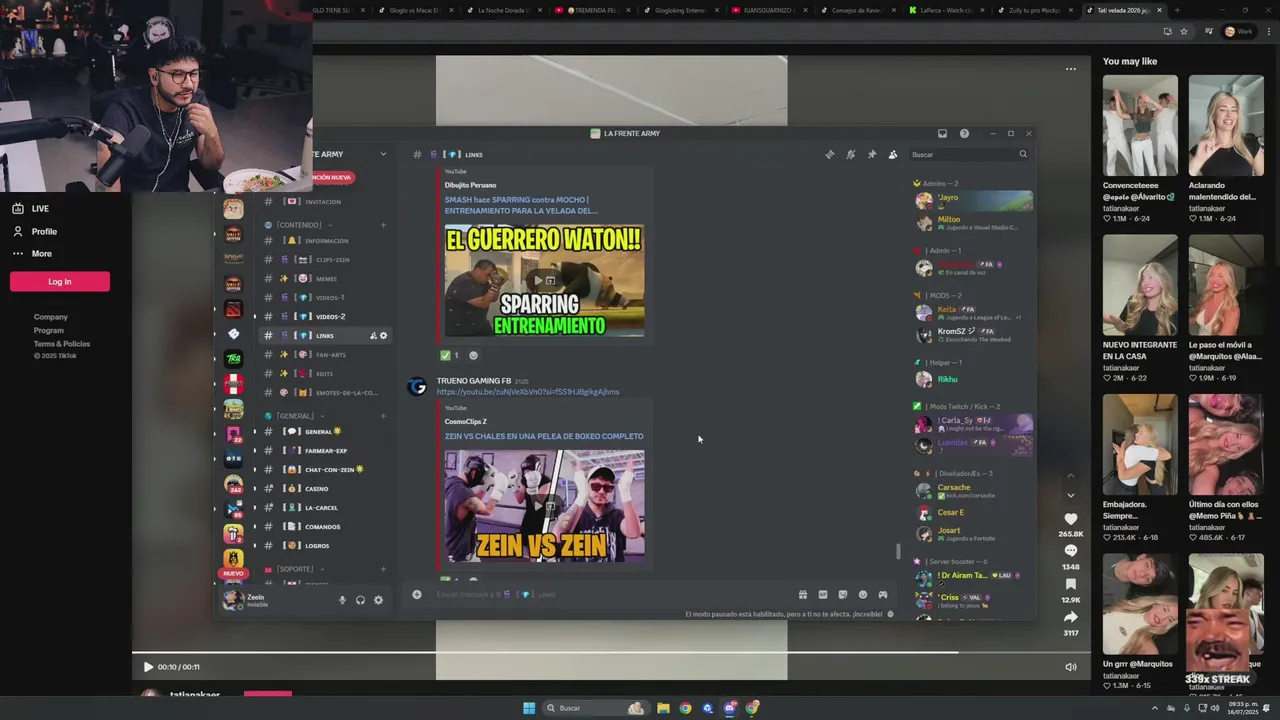This screenshot has width=1280, height=720.
Task: Toggle the Discord member list icon
Action: [x=892, y=154]
